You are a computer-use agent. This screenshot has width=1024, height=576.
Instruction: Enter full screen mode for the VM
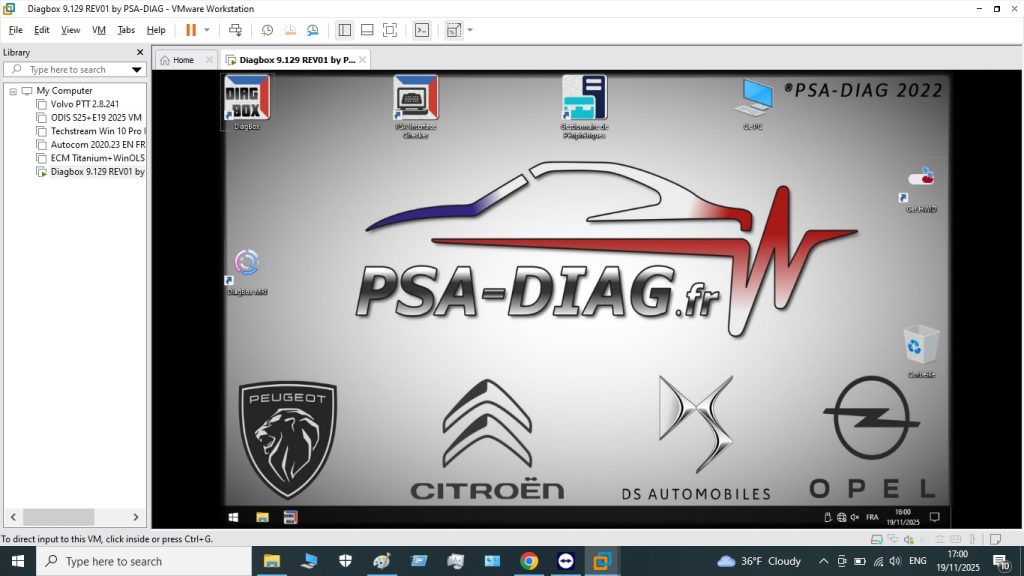[x=391, y=30]
